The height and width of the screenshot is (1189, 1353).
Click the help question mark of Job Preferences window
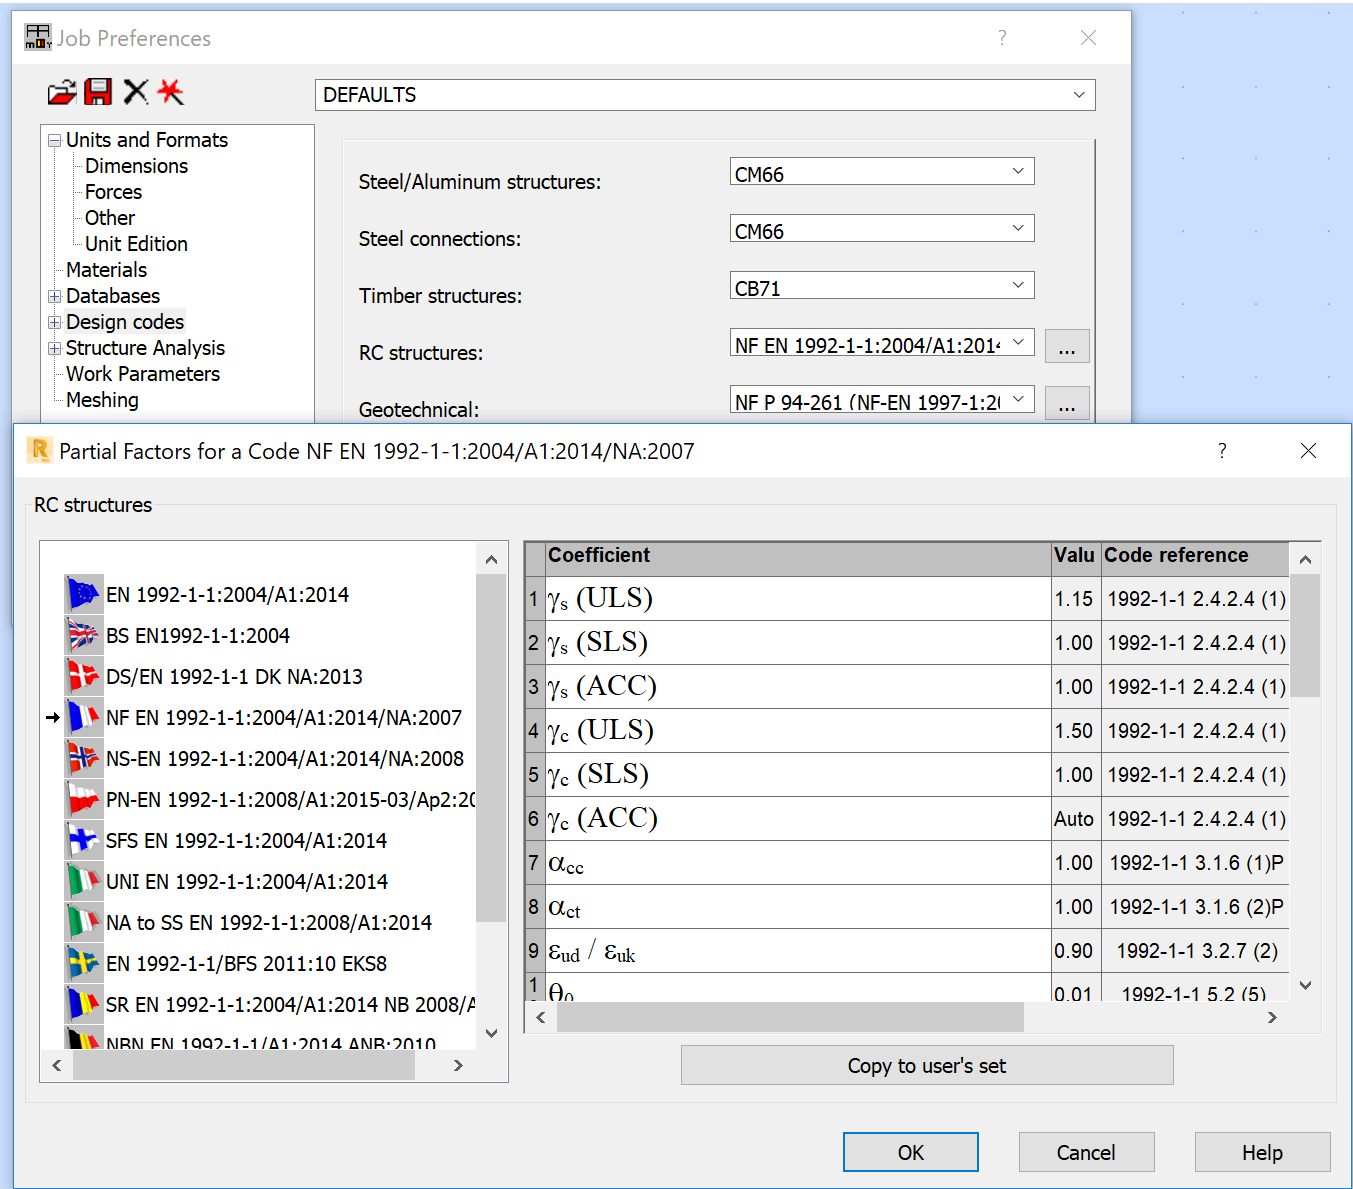tap(1002, 38)
